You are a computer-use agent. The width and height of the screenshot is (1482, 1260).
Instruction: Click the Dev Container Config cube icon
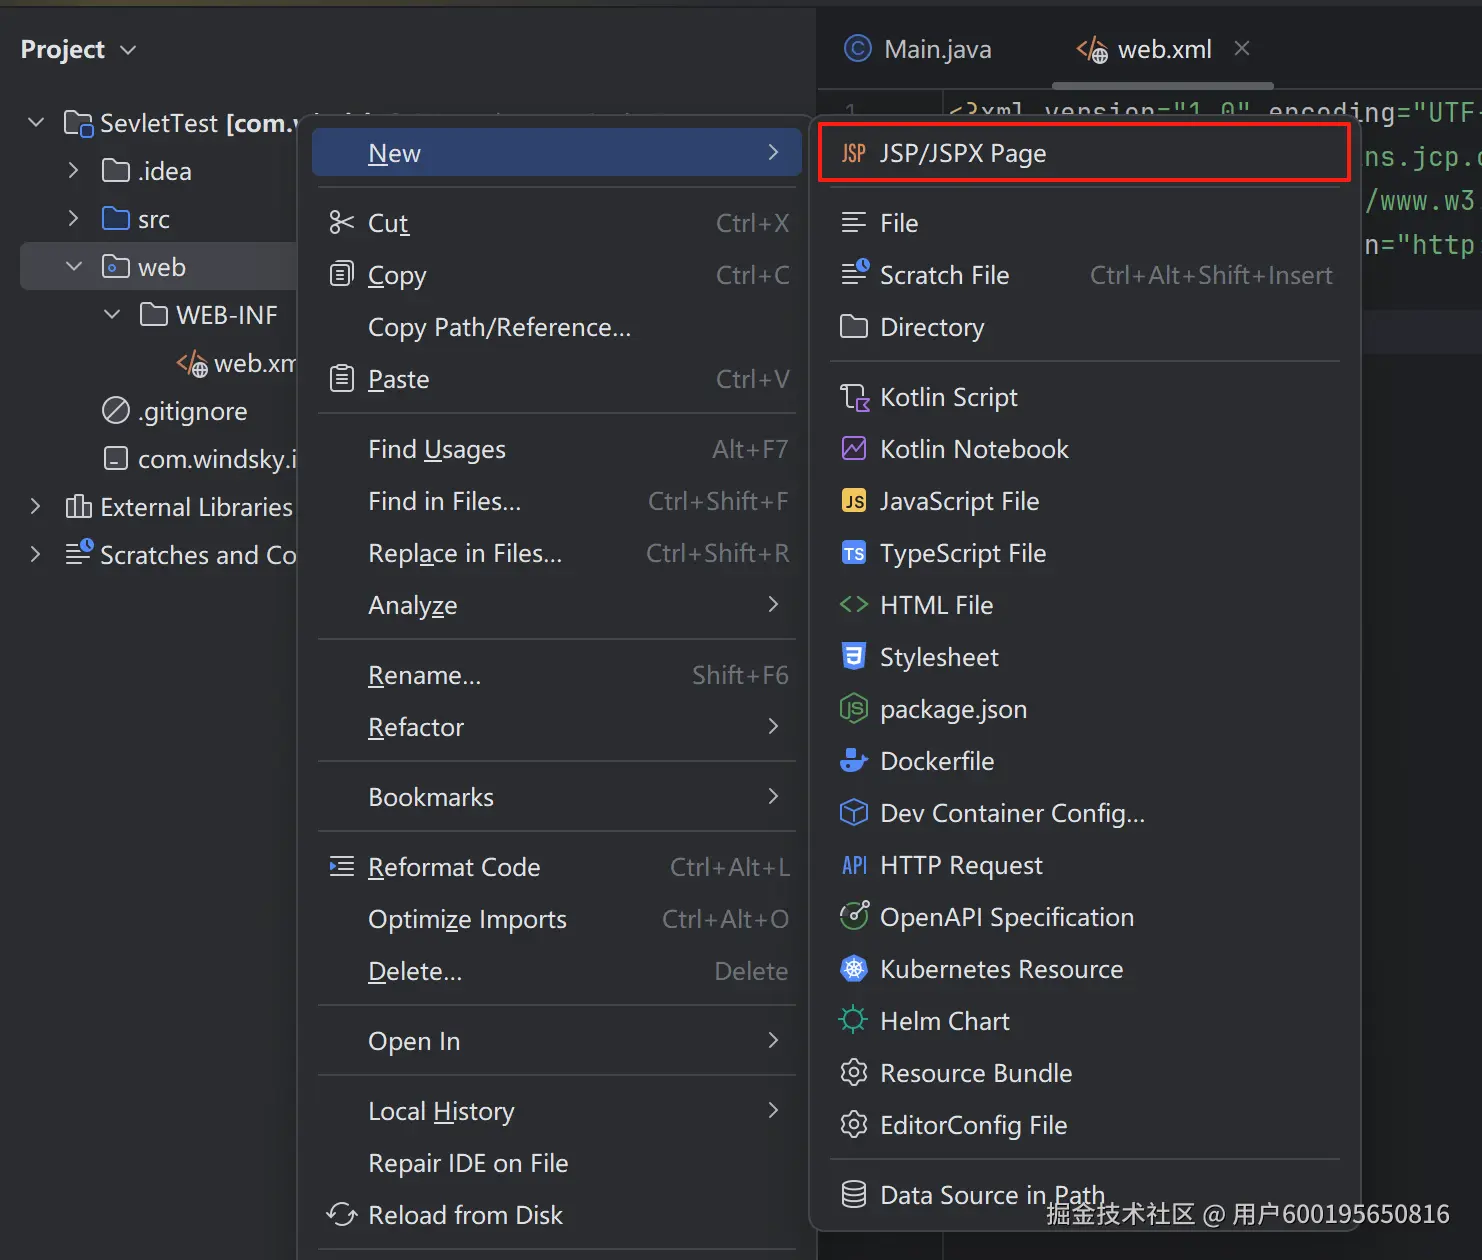click(854, 813)
